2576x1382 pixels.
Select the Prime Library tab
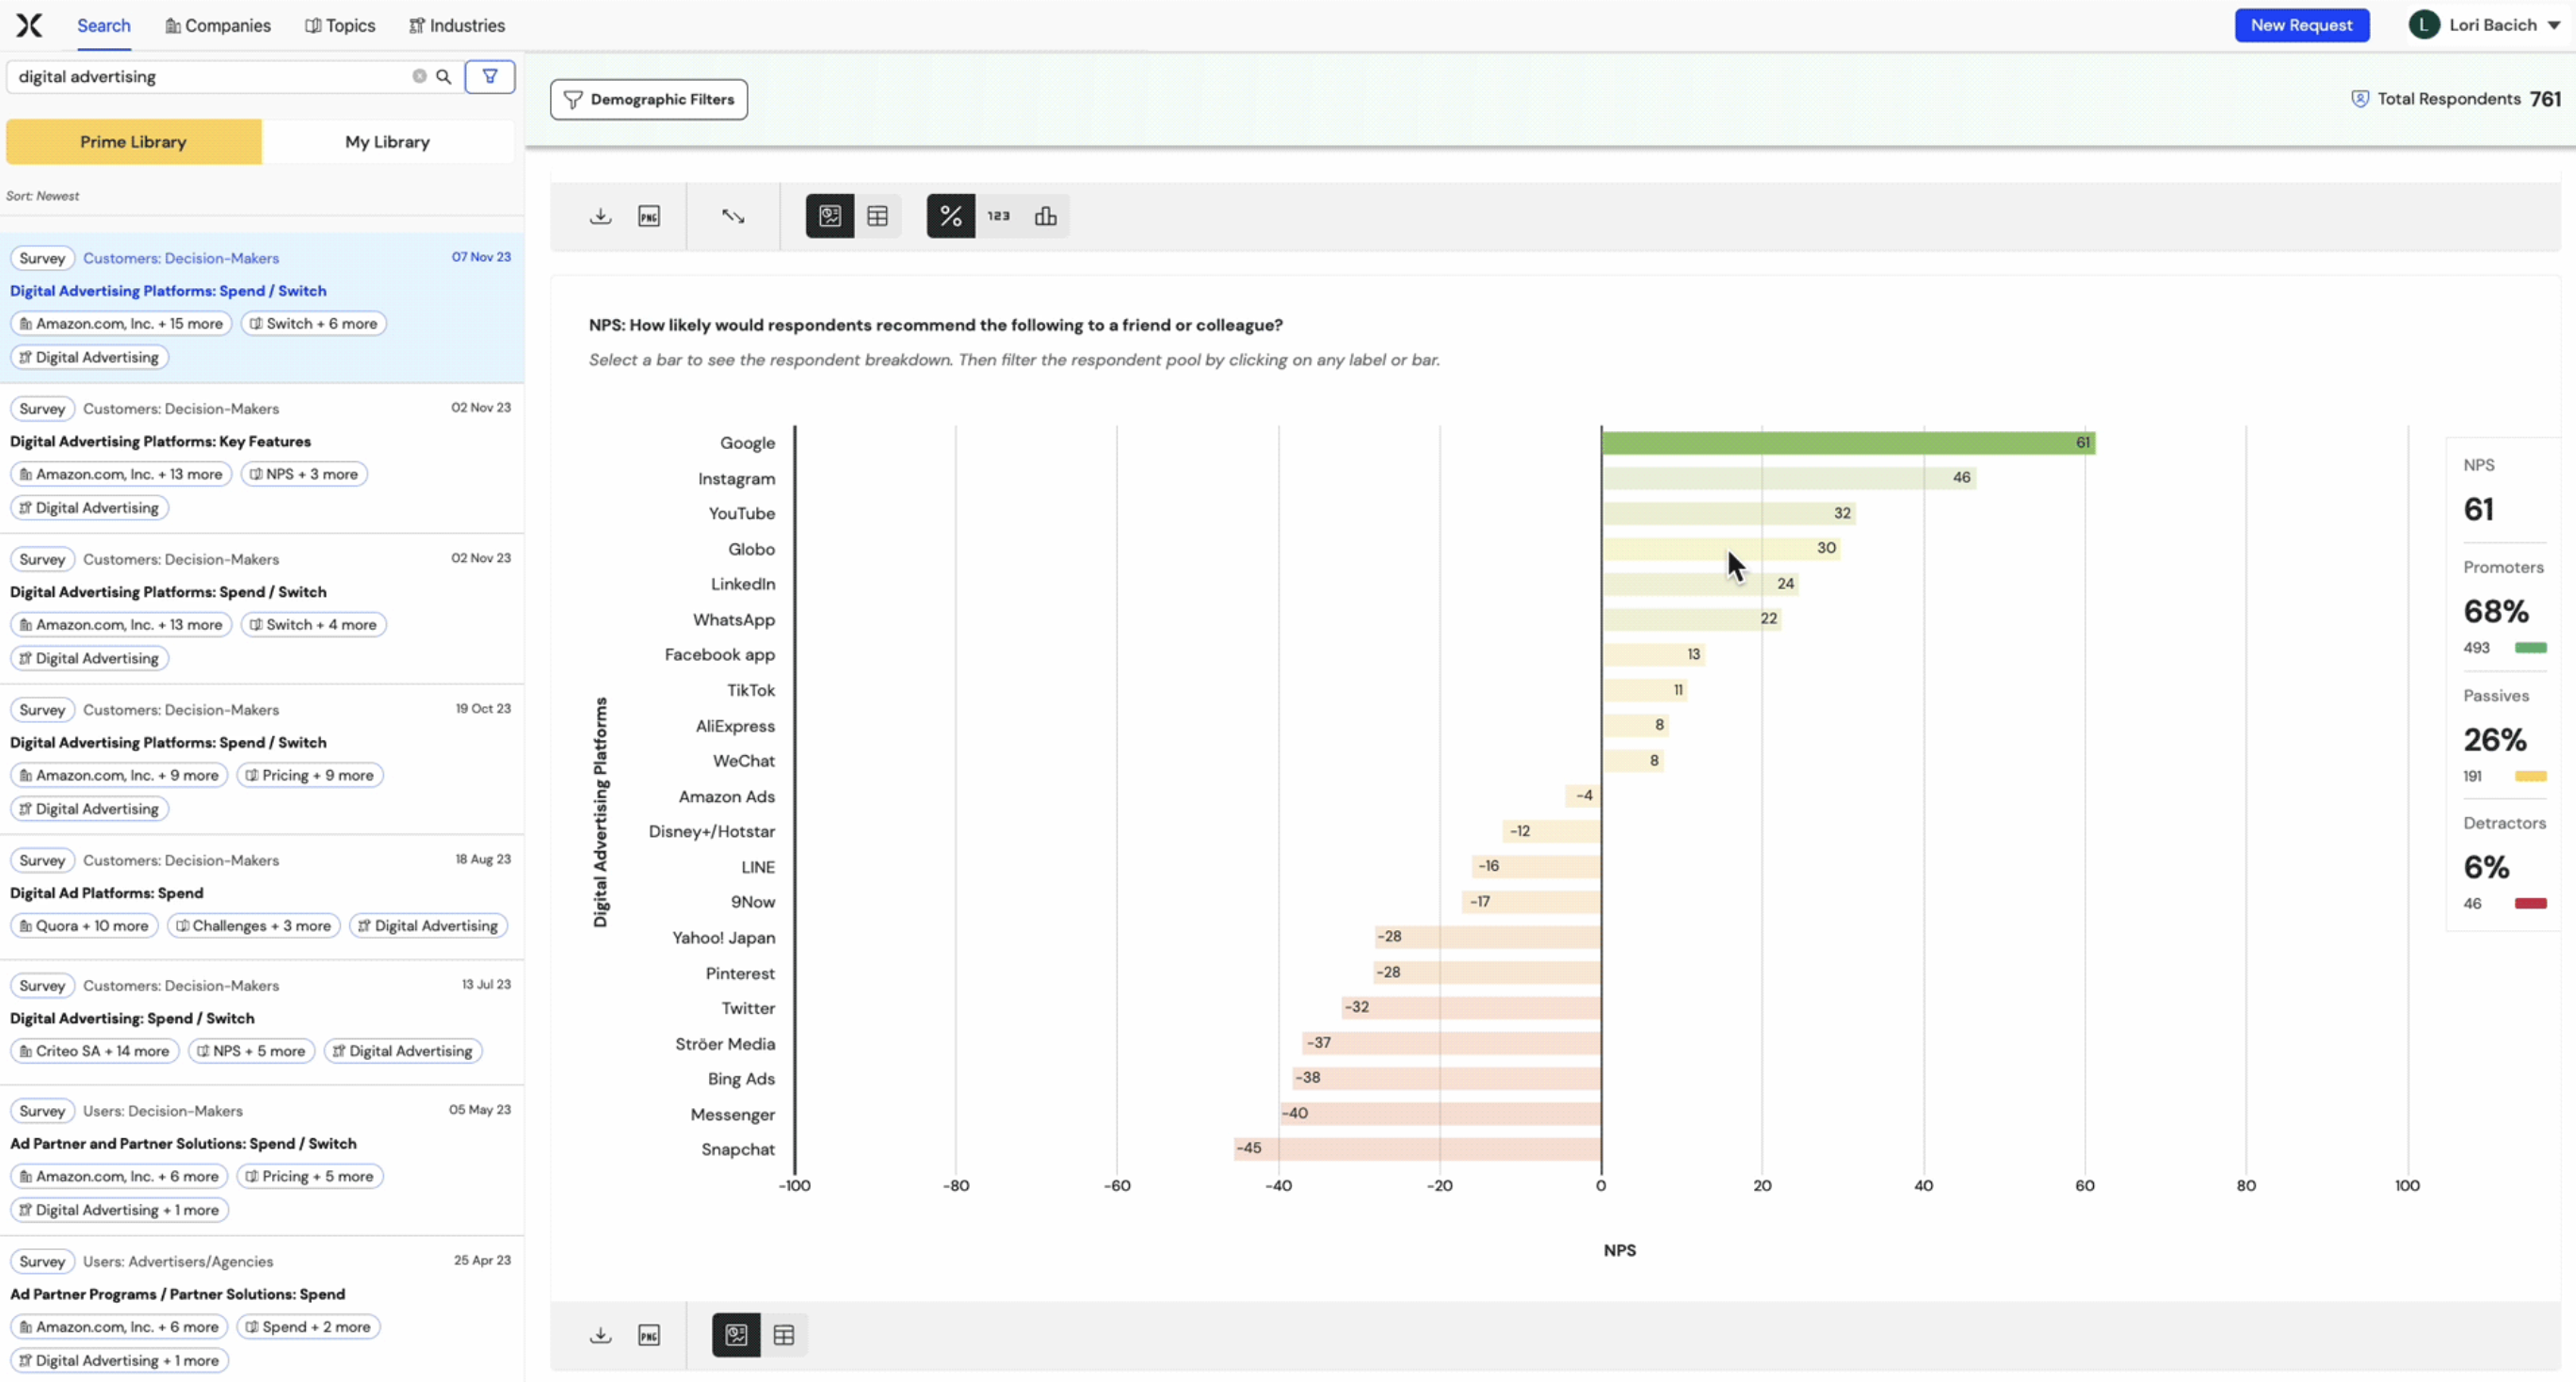[134, 142]
